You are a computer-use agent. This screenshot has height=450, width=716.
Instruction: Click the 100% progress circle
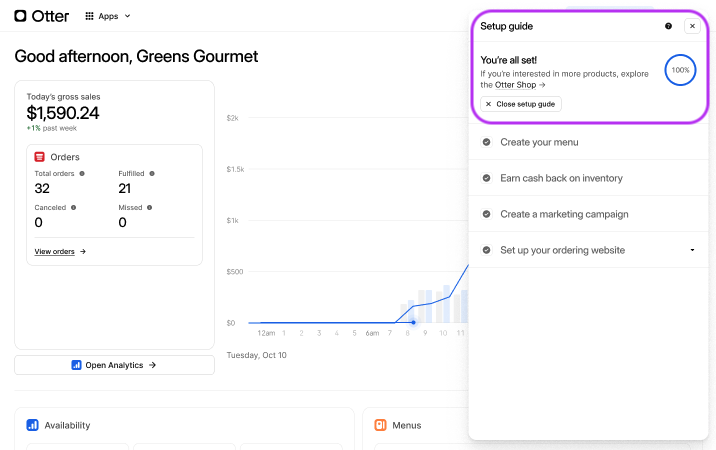(x=680, y=70)
